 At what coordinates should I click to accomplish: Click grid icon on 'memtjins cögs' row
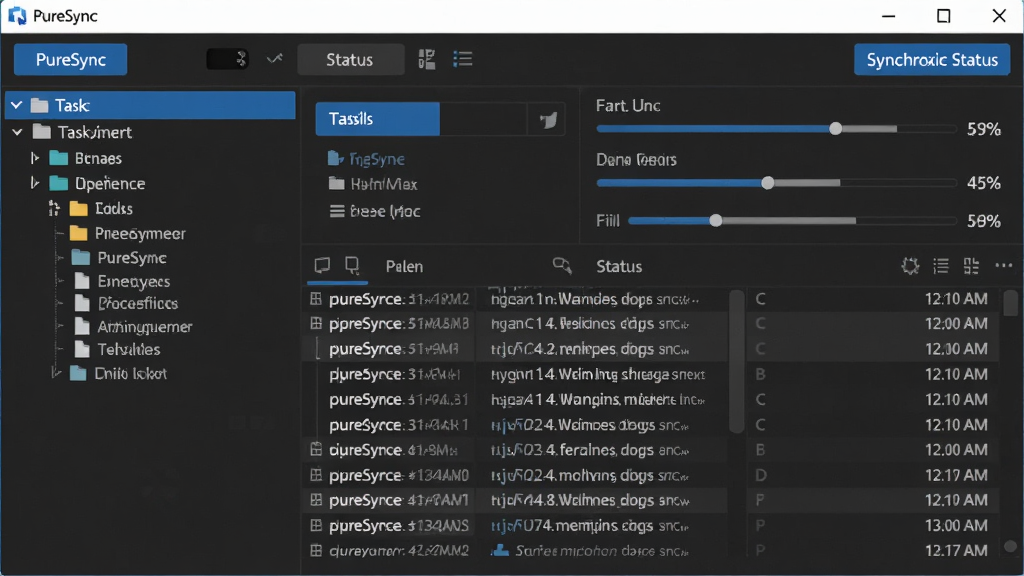point(316,525)
